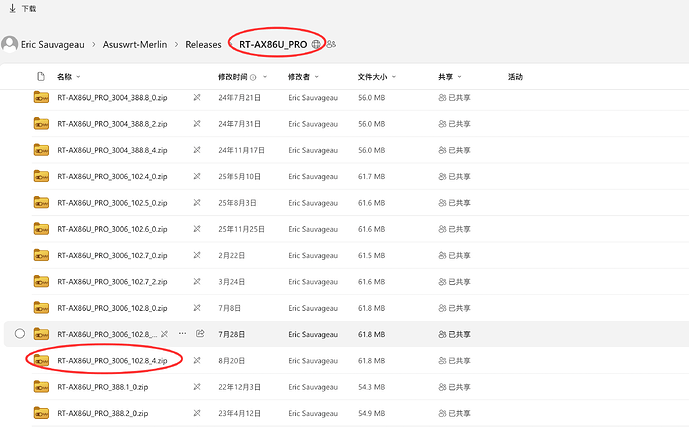The image size is (689, 428).
Task: Click the globe public-sharing icon
Action: pos(316,44)
